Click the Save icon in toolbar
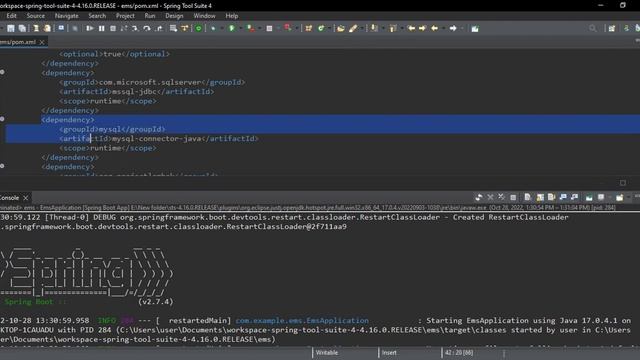Screen dimensions: 640x360 tap(11, 28)
